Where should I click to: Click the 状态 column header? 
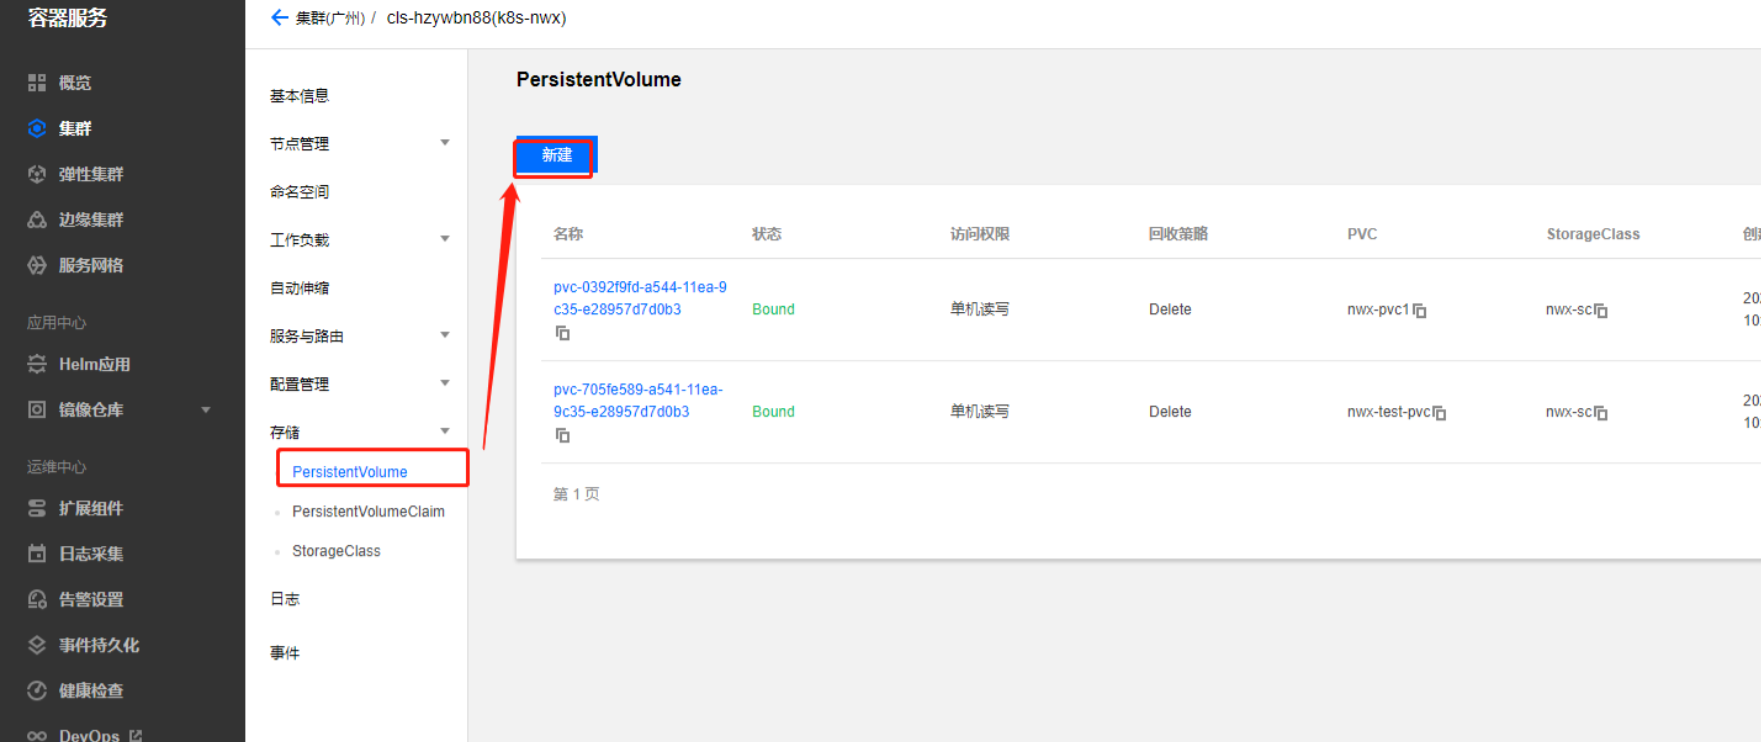pyautogui.click(x=767, y=234)
